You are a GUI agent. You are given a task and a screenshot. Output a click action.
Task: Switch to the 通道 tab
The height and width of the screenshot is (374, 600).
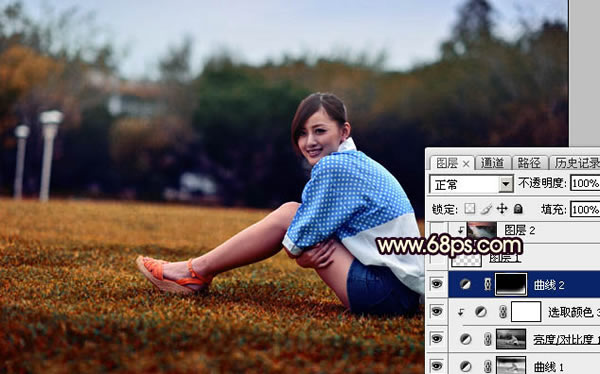492,163
